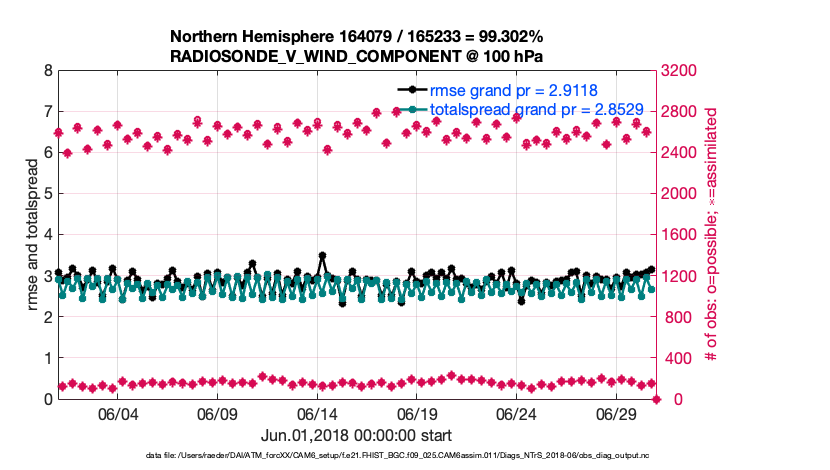Click the left y-axis label 'rmse and totalspread'

coord(32,234)
